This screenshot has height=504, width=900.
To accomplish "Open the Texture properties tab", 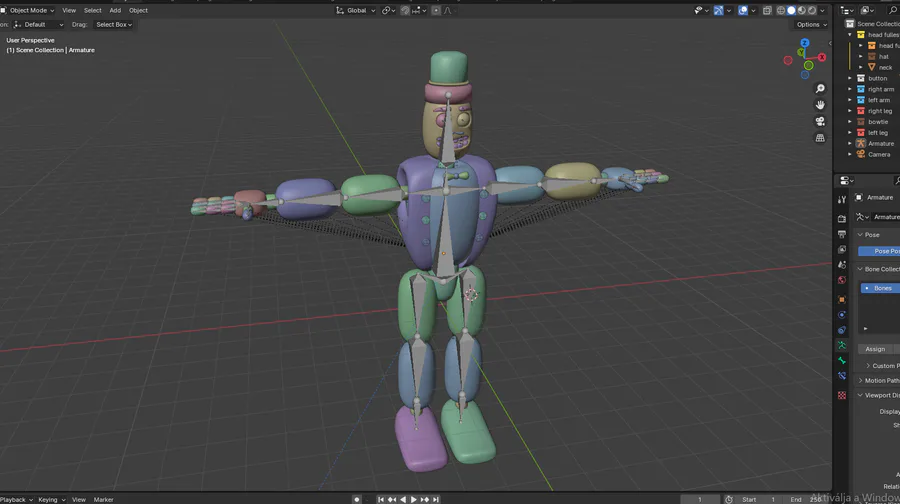I will click(841, 395).
